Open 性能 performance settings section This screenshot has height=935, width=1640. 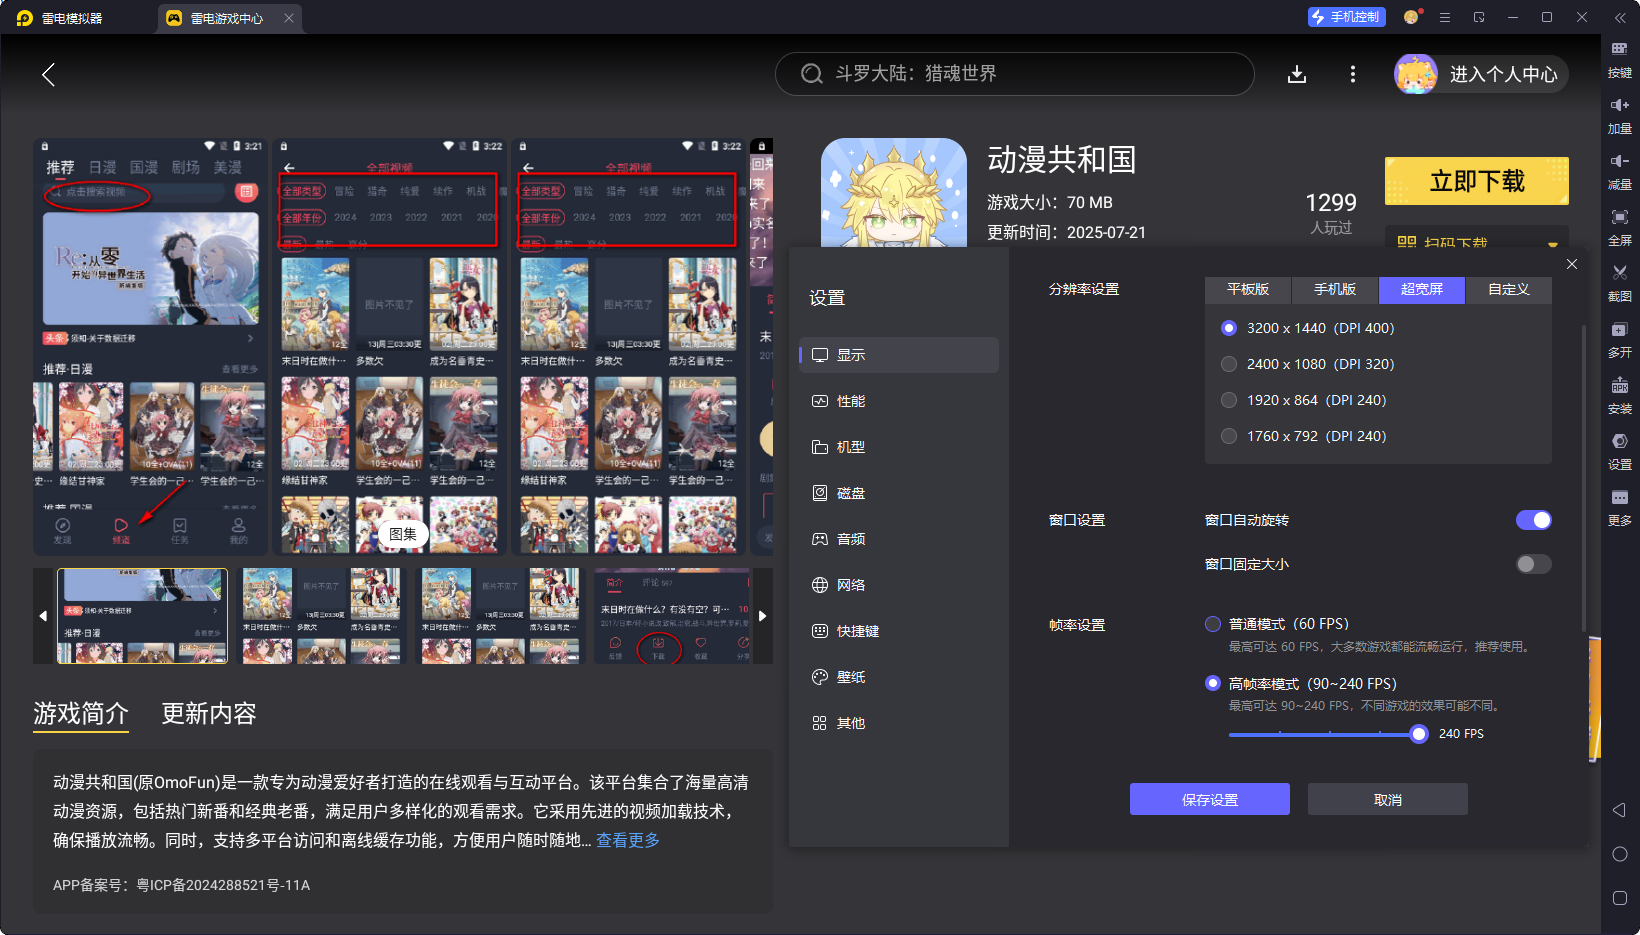click(899, 401)
